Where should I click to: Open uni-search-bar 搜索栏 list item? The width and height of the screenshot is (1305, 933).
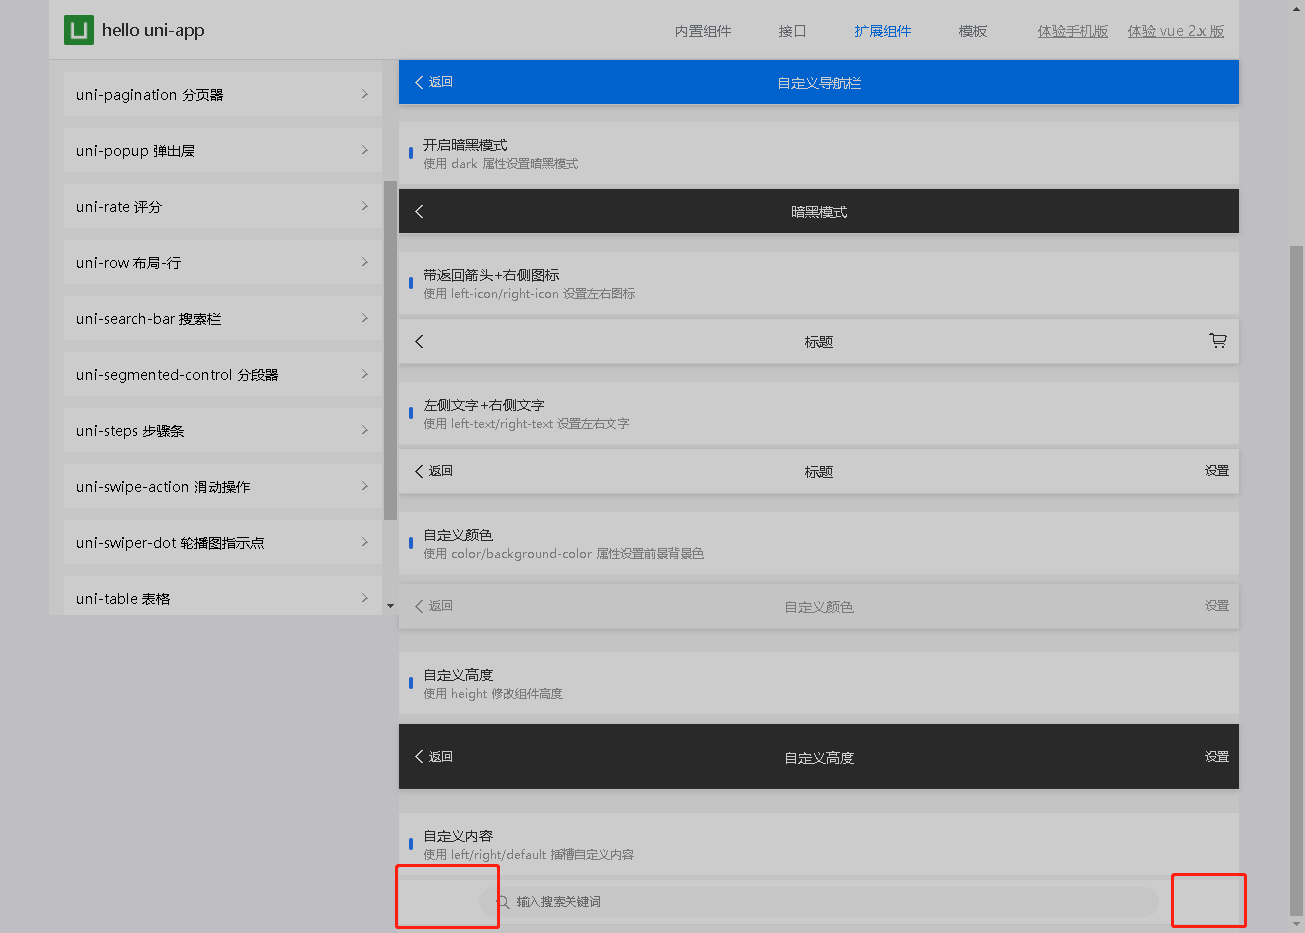pos(222,318)
